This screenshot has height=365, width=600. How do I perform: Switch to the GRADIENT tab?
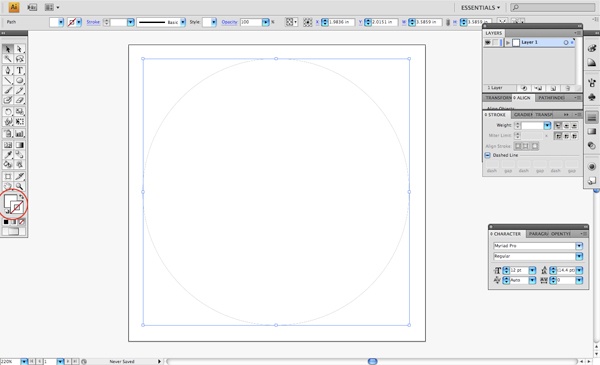click(x=523, y=115)
